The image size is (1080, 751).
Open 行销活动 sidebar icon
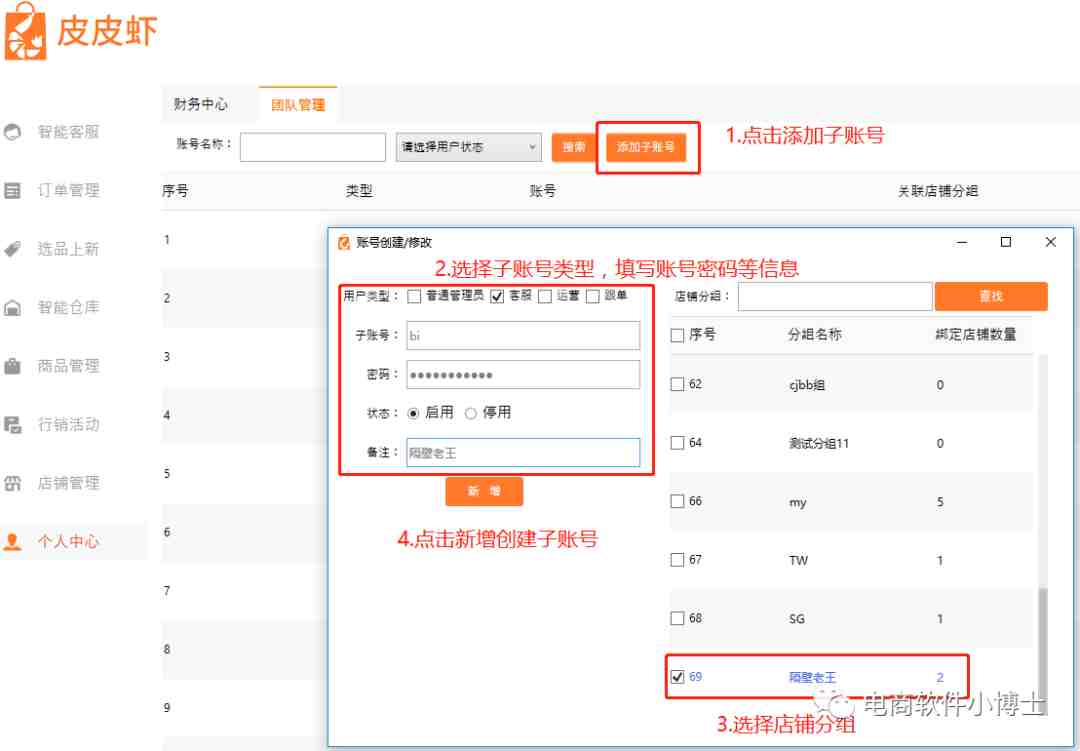click(12, 424)
